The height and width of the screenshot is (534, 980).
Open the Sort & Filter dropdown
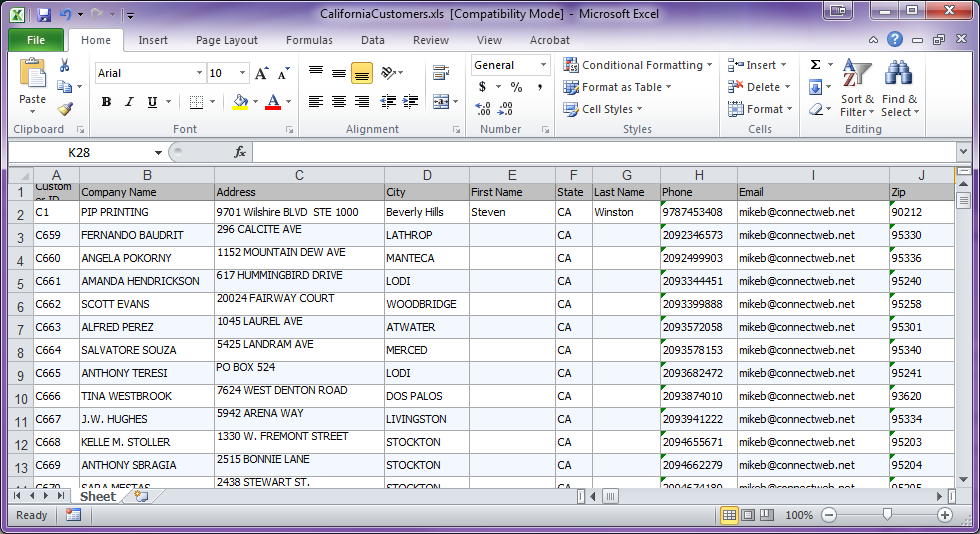[857, 88]
